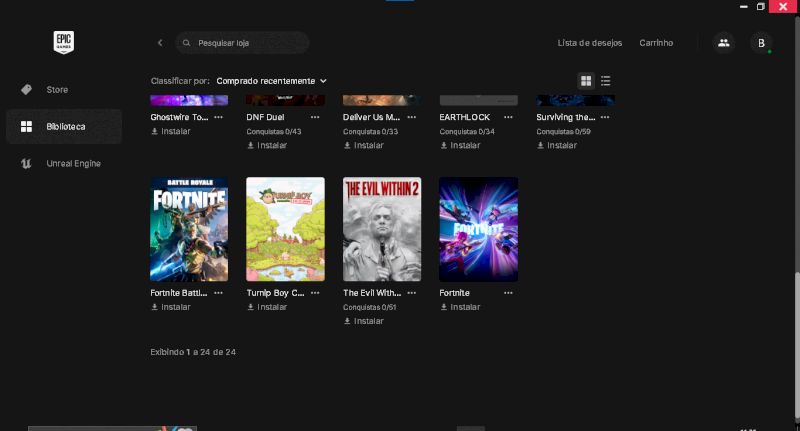Open the Store tag icon in sidebar

click(27, 90)
